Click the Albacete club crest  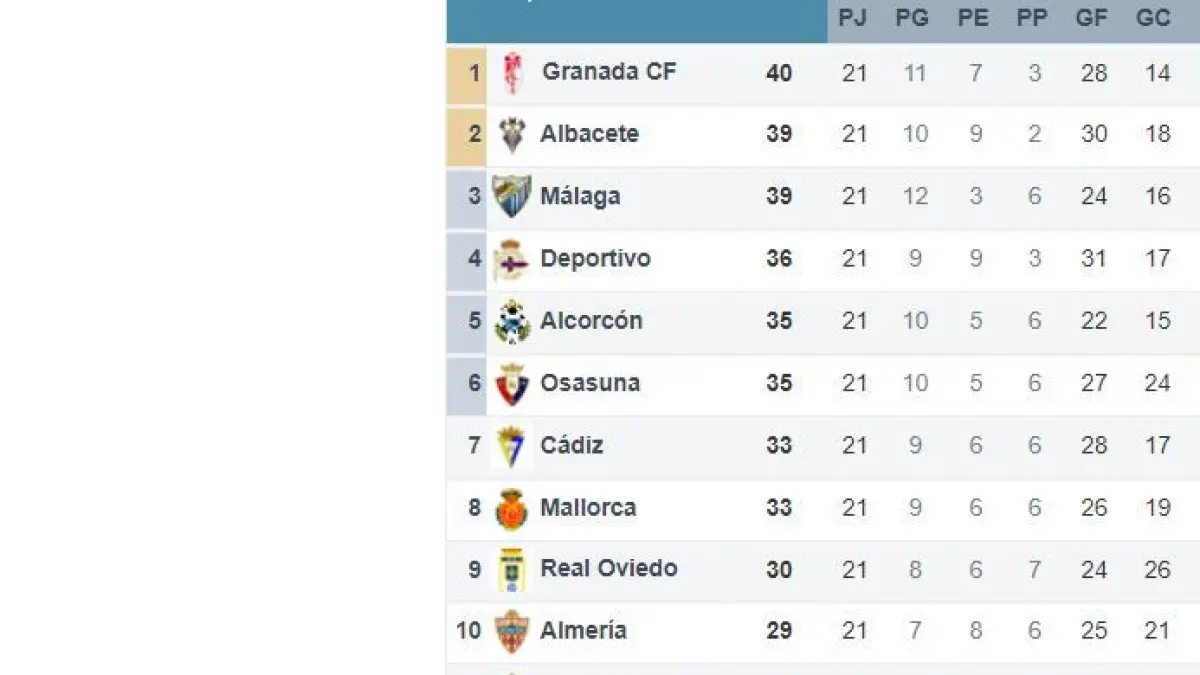coord(512,135)
